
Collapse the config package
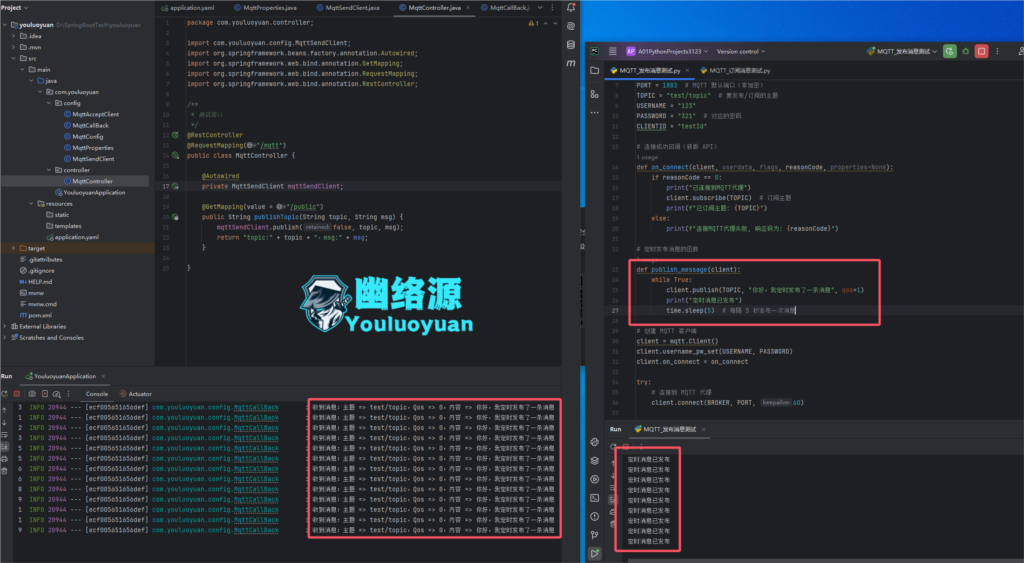point(49,103)
